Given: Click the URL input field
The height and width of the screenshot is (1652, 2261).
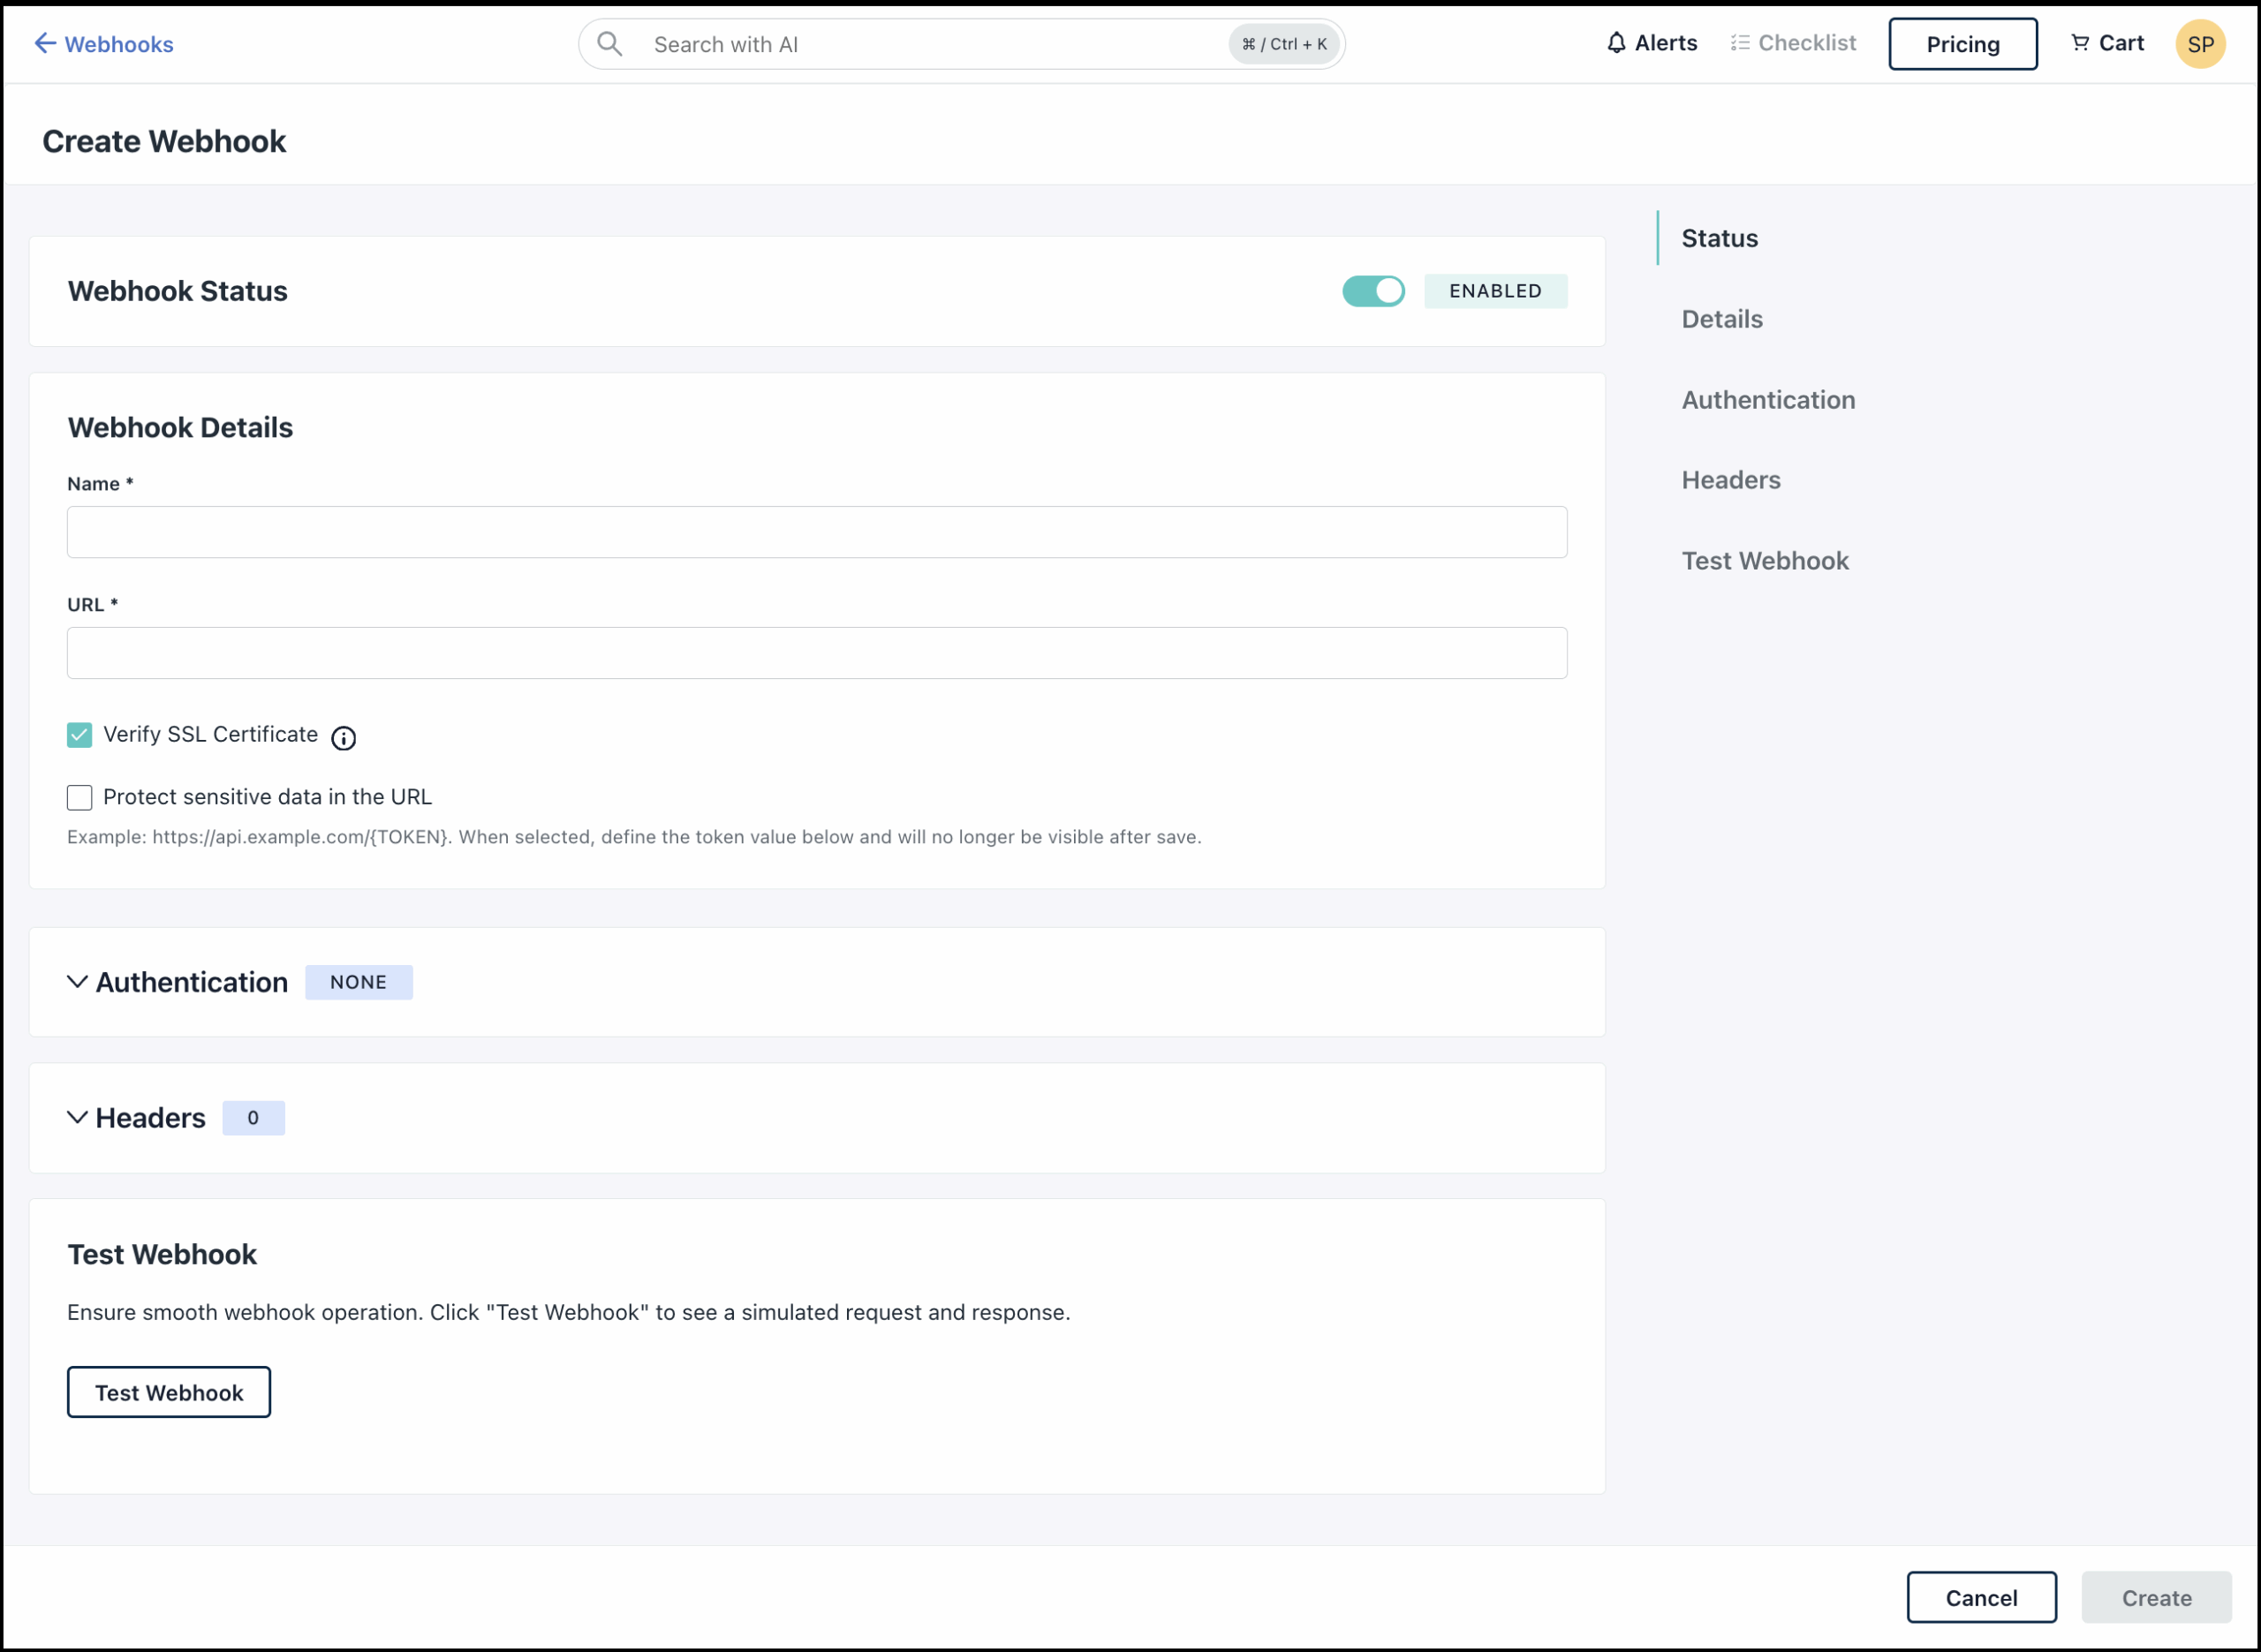Looking at the screenshot, I should pyautogui.click(x=816, y=652).
